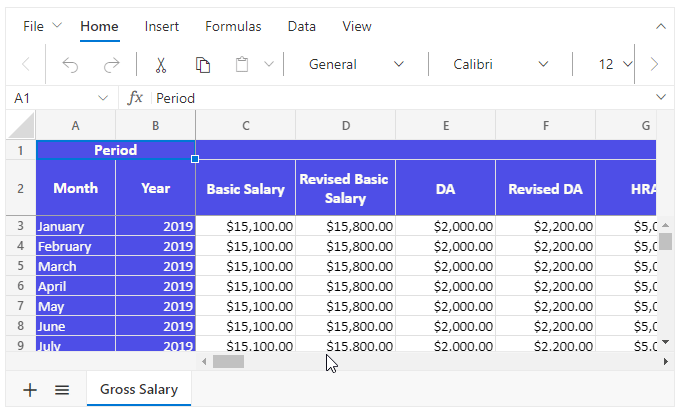Copy selection using the copy icon
The width and height of the screenshot is (683, 416).
[203, 65]
